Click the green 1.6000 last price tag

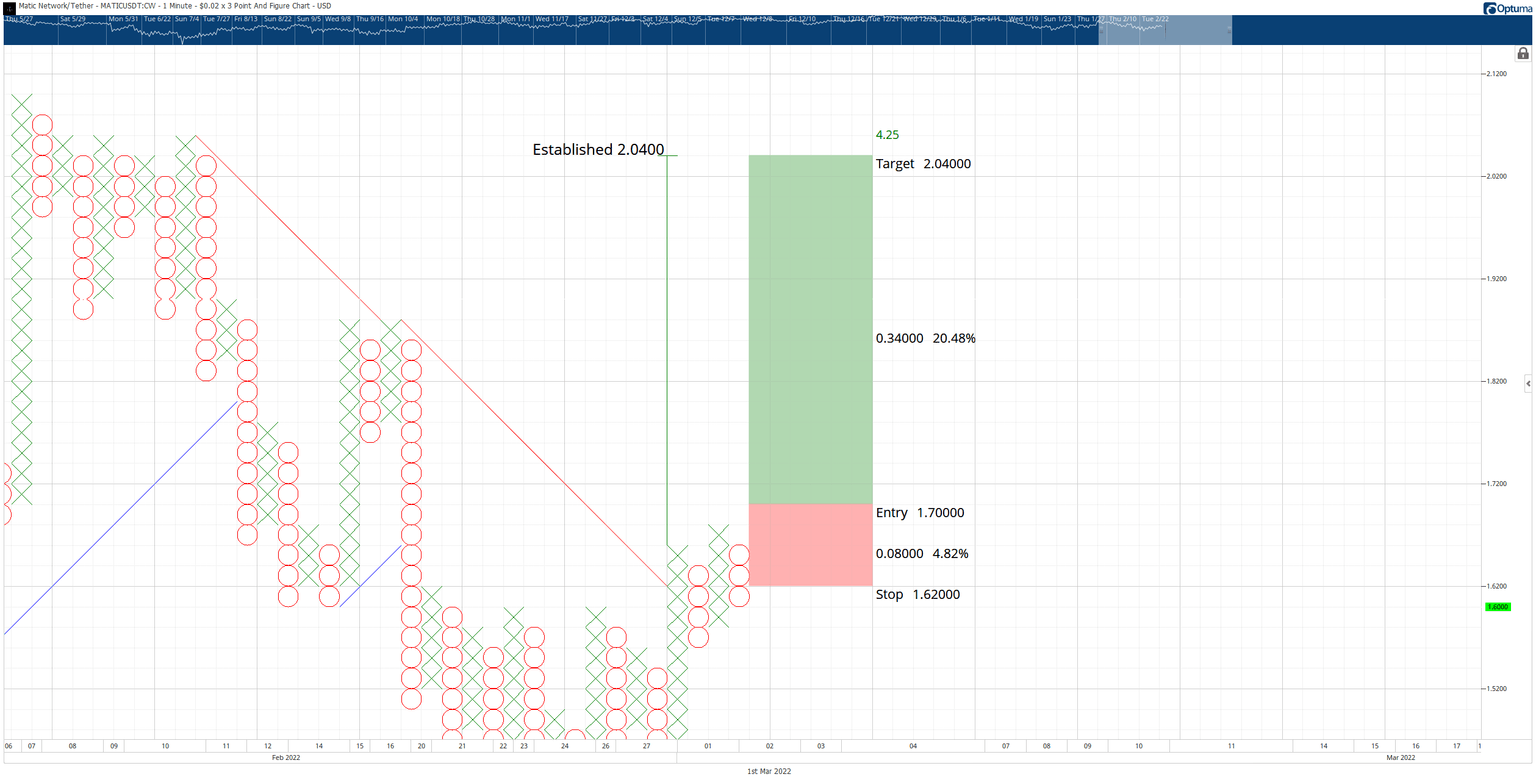[x=1497, y=607]
